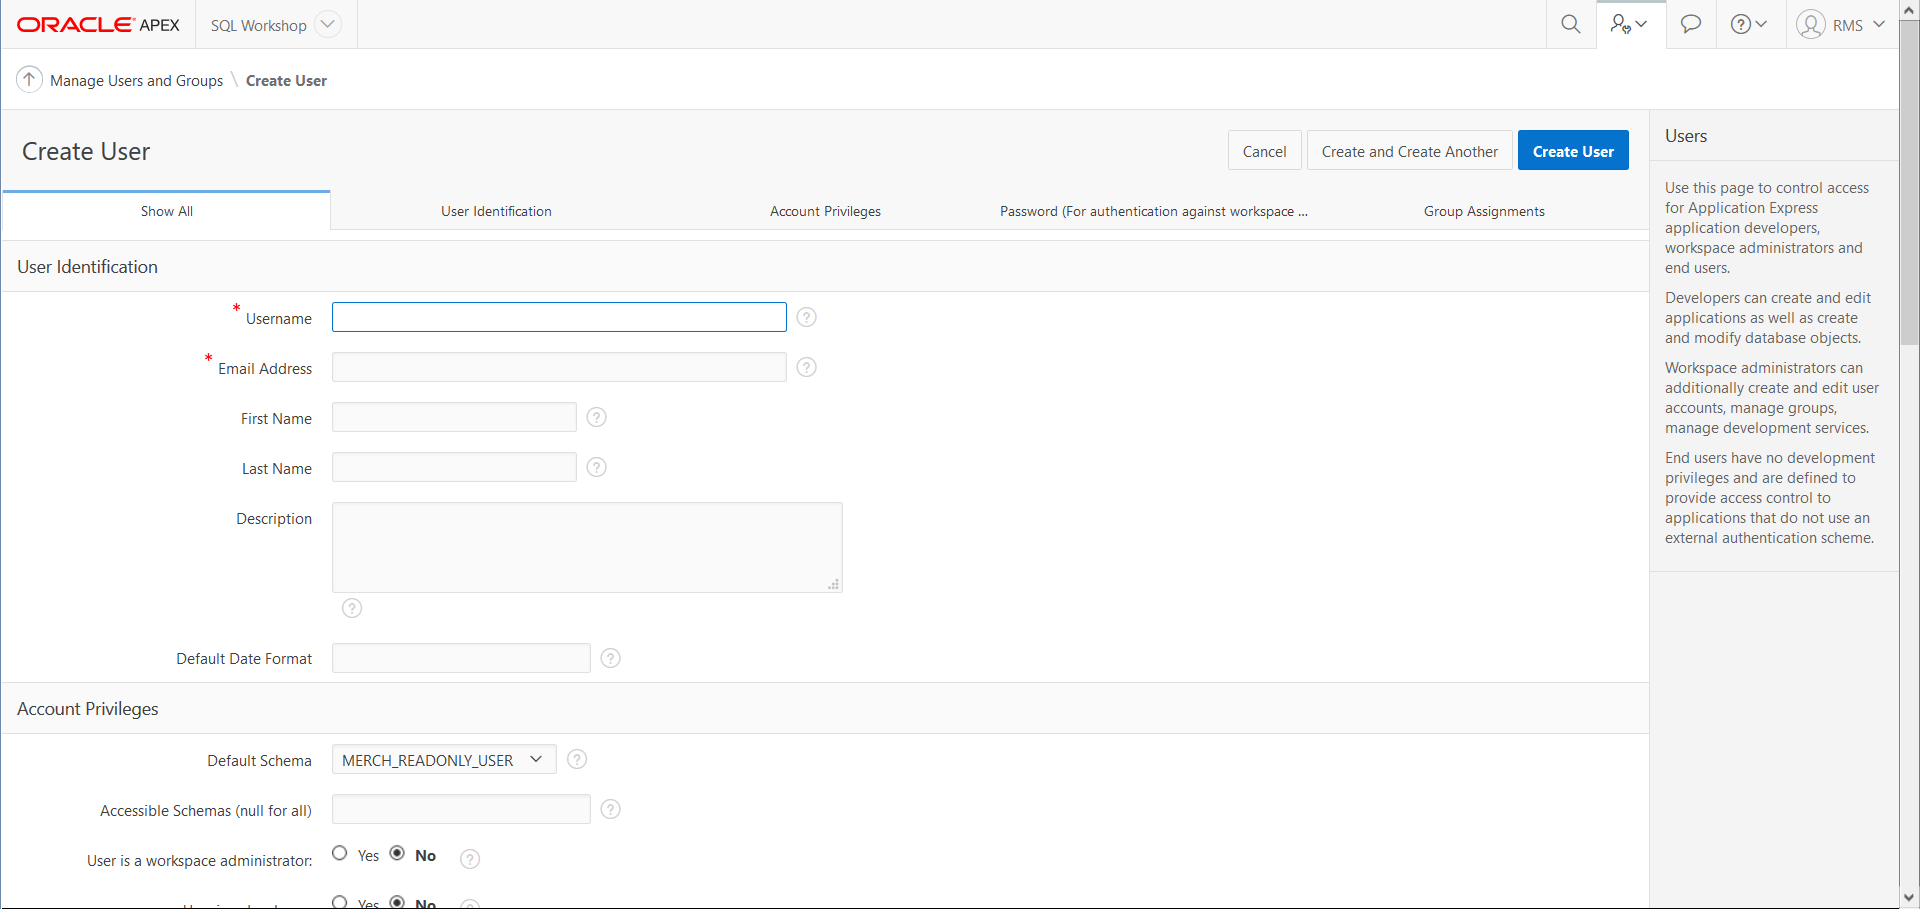Screen dimensions: 1921x909
Task: Open the Default Schema help icon
Action: [576, 759]
